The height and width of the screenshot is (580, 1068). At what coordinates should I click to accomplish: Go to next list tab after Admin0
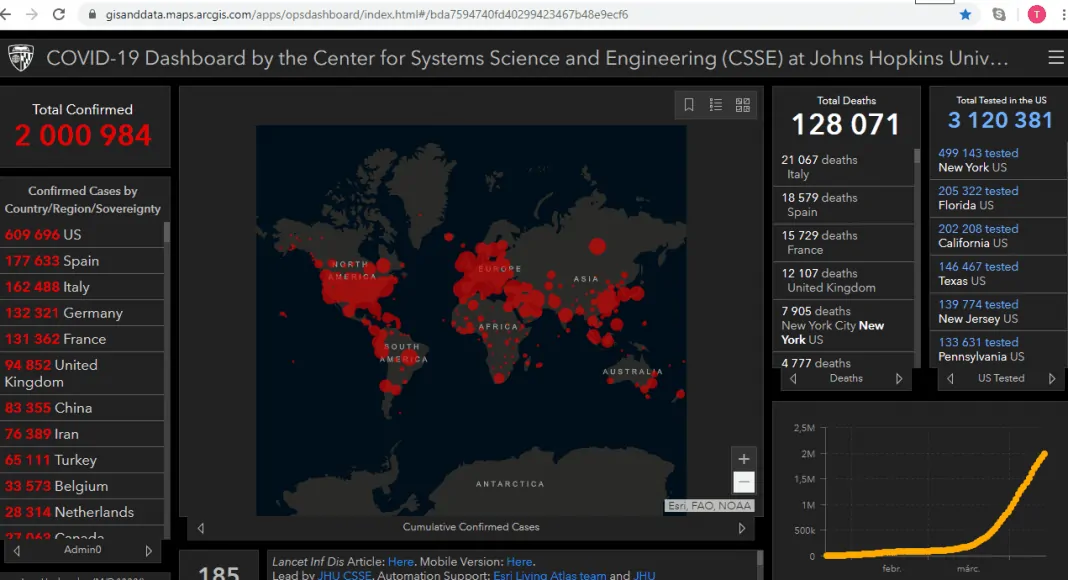[148, 551]
